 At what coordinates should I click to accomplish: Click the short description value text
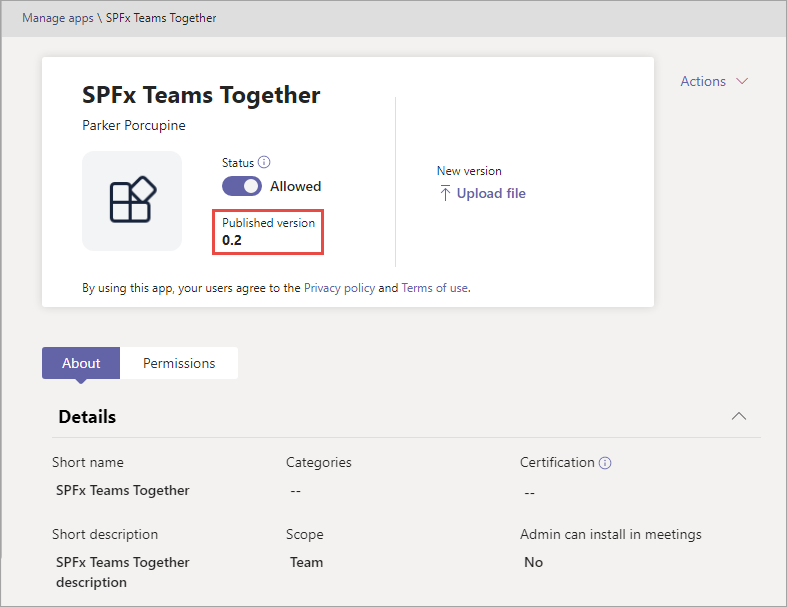point(122,572)
